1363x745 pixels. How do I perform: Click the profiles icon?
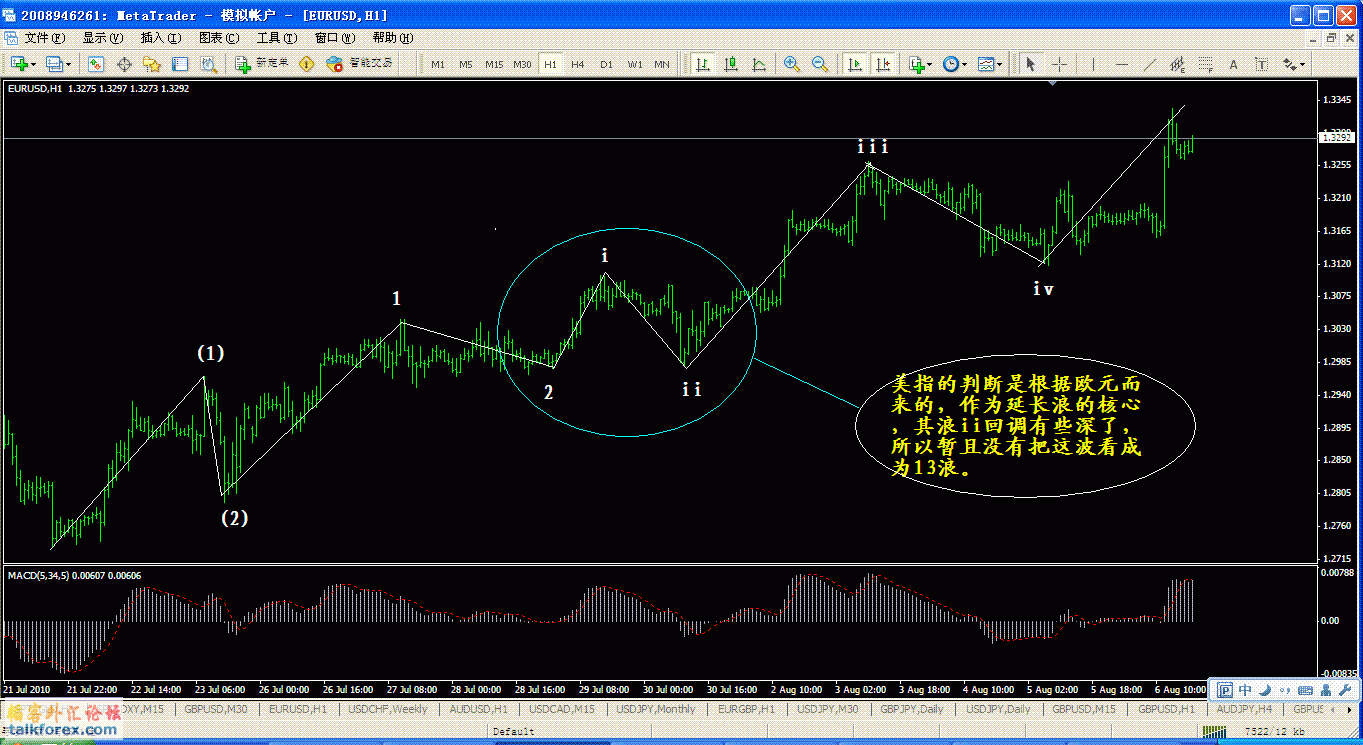point(54,64)
